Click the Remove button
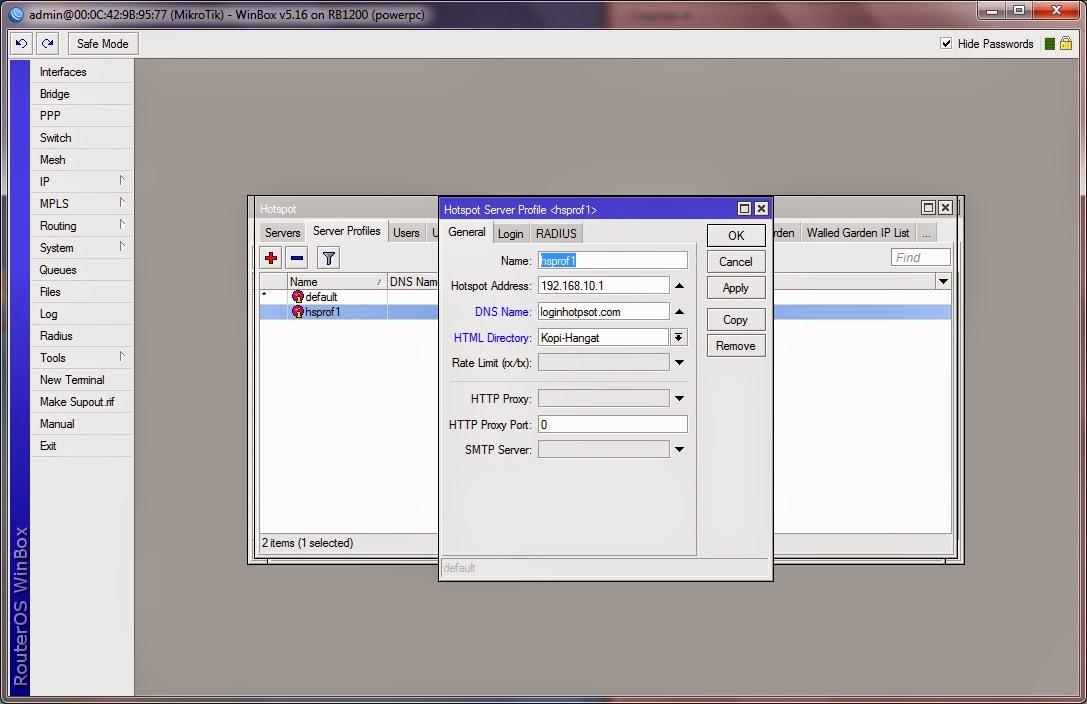 click(x=736, y=346)
